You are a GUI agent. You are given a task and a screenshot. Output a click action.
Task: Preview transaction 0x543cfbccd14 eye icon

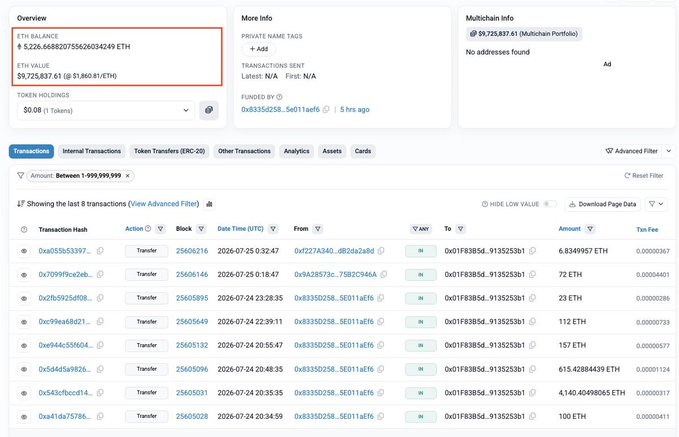point(24,393)
